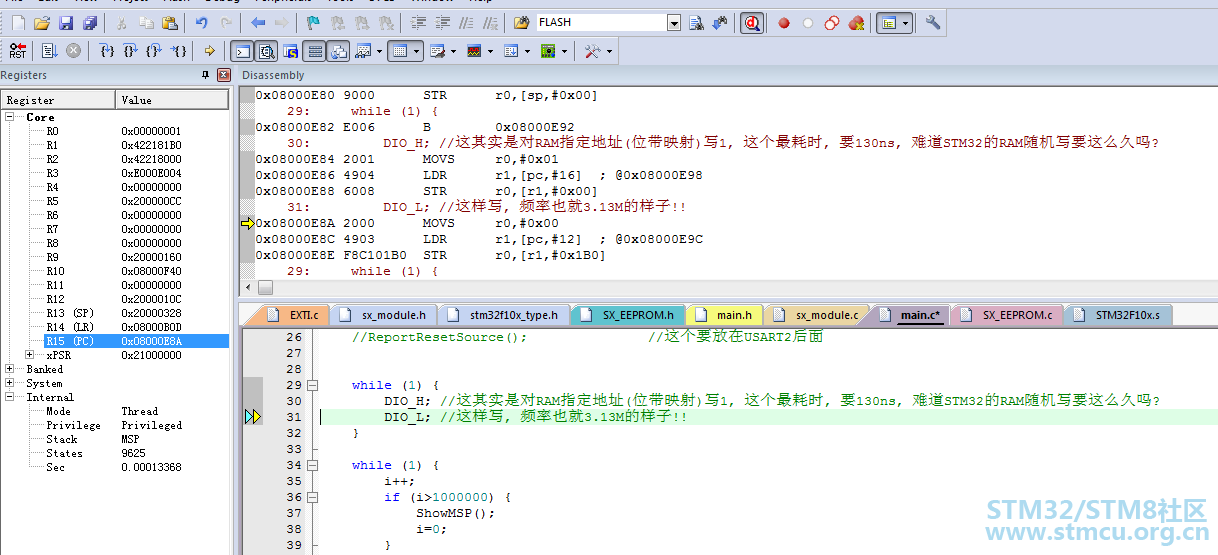Expand the System register group
Viewport: 1218px width, 555px height.
point(10,383)
